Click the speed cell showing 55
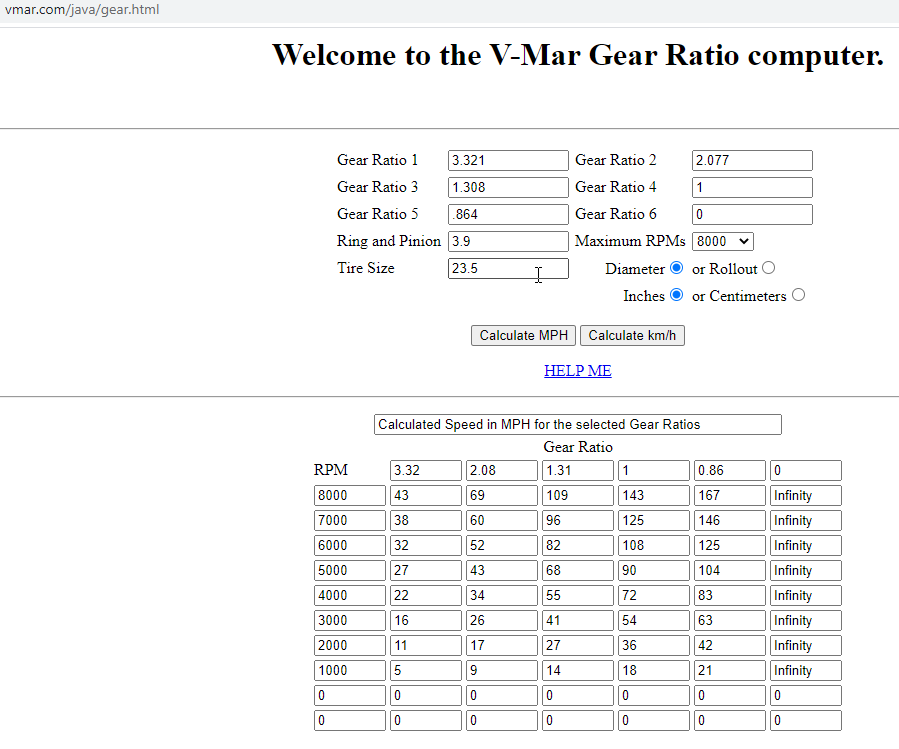 tap(577, 595)
